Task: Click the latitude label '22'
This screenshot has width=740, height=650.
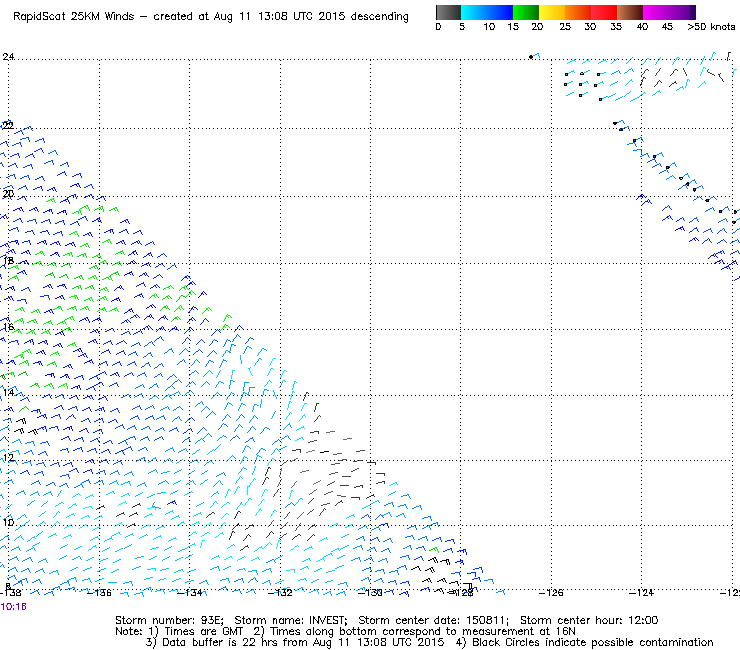Action: point(8,126)
